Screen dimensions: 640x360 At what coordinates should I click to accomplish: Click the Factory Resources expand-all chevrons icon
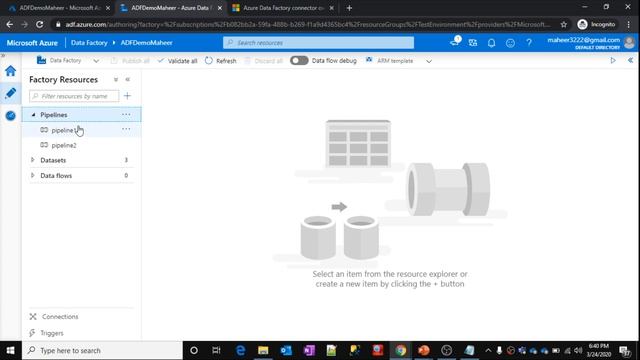click(x=116, y=80)
